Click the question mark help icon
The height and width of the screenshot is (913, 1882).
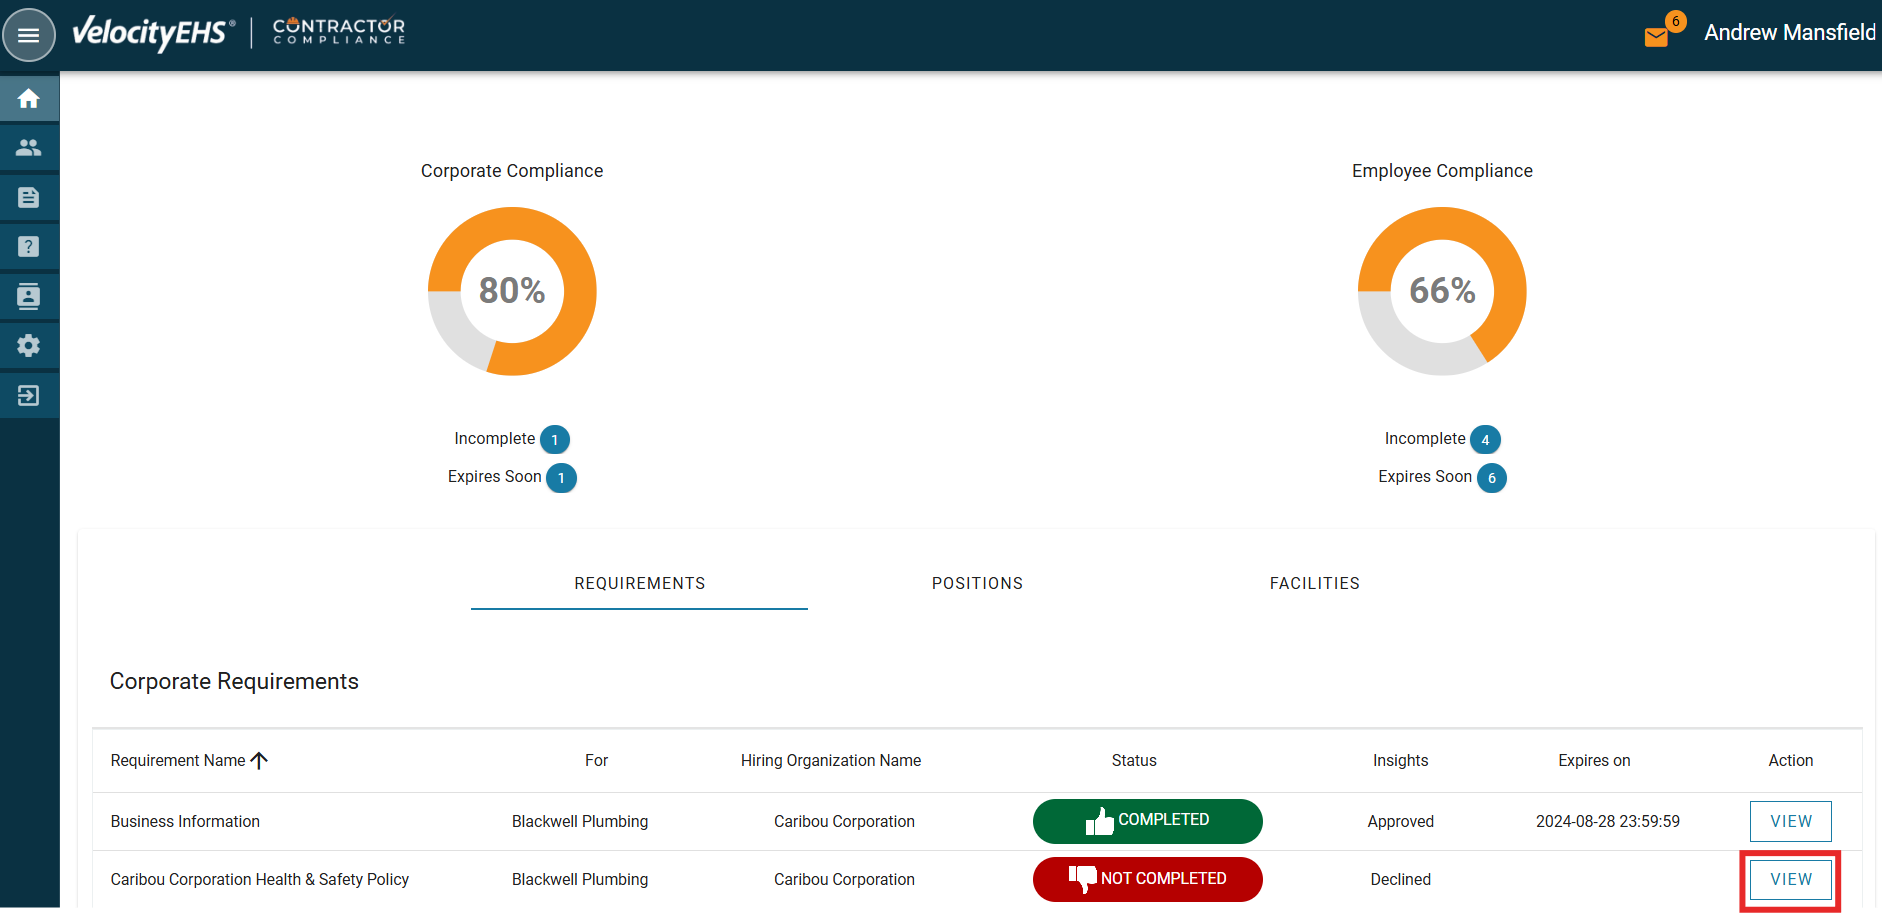(29, 247)
